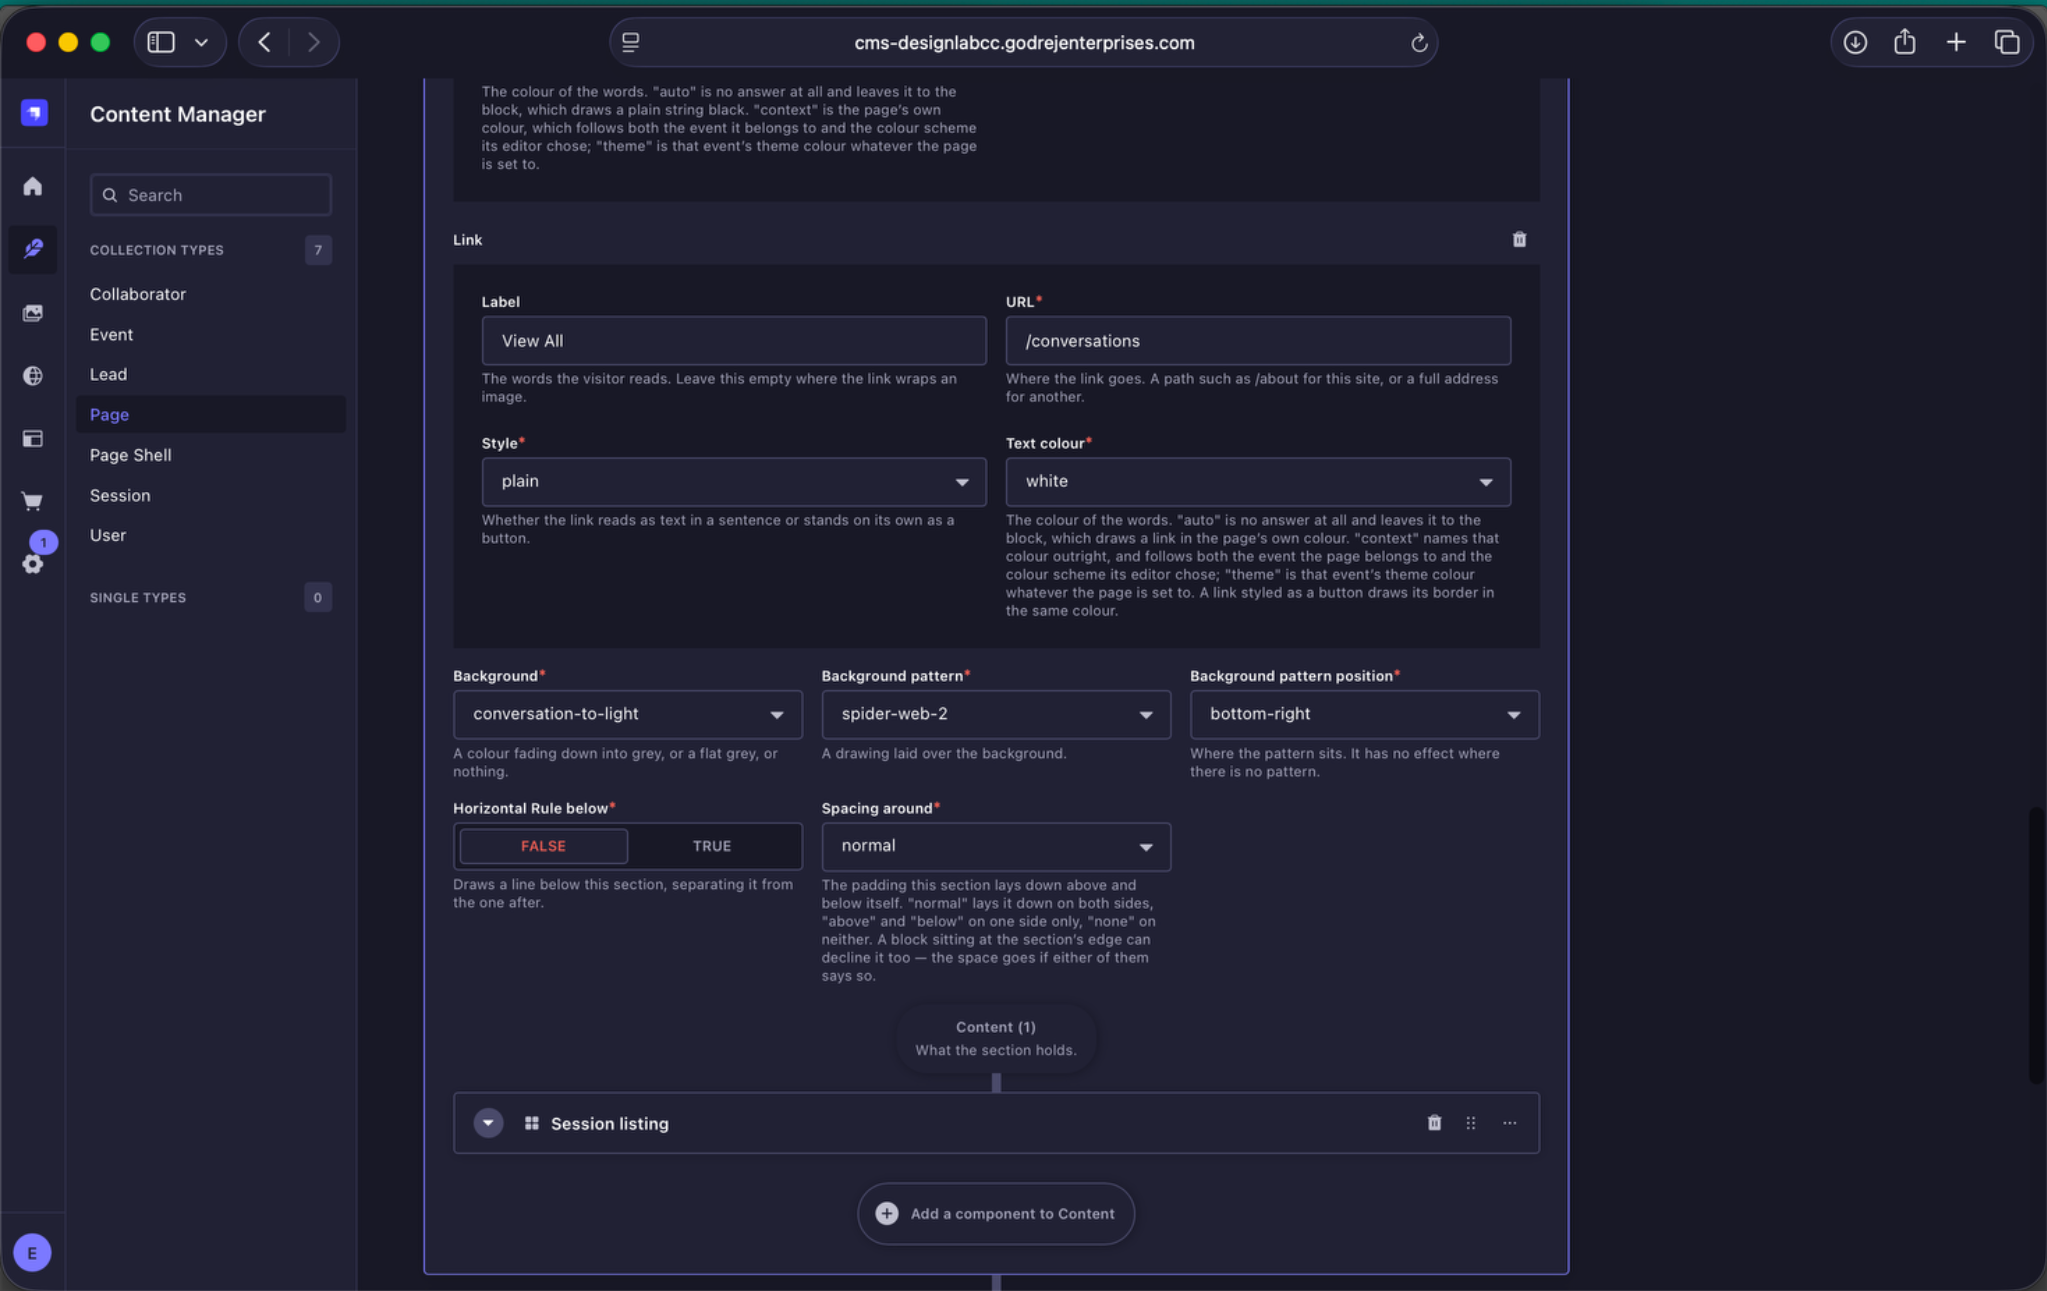Delete the Session listing component
This screenshot has height=1291, width=2047.
click(x=1434, y=1123)
